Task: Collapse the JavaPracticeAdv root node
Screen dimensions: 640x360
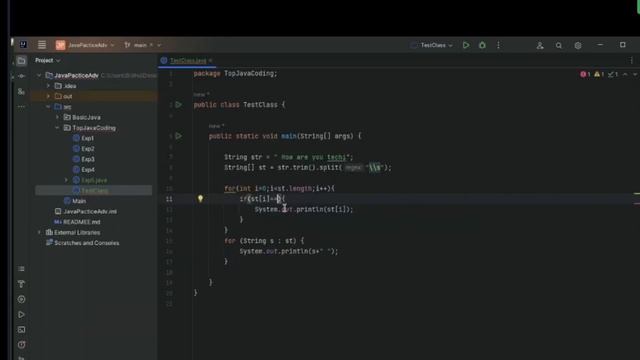Action: pos(39,76)
